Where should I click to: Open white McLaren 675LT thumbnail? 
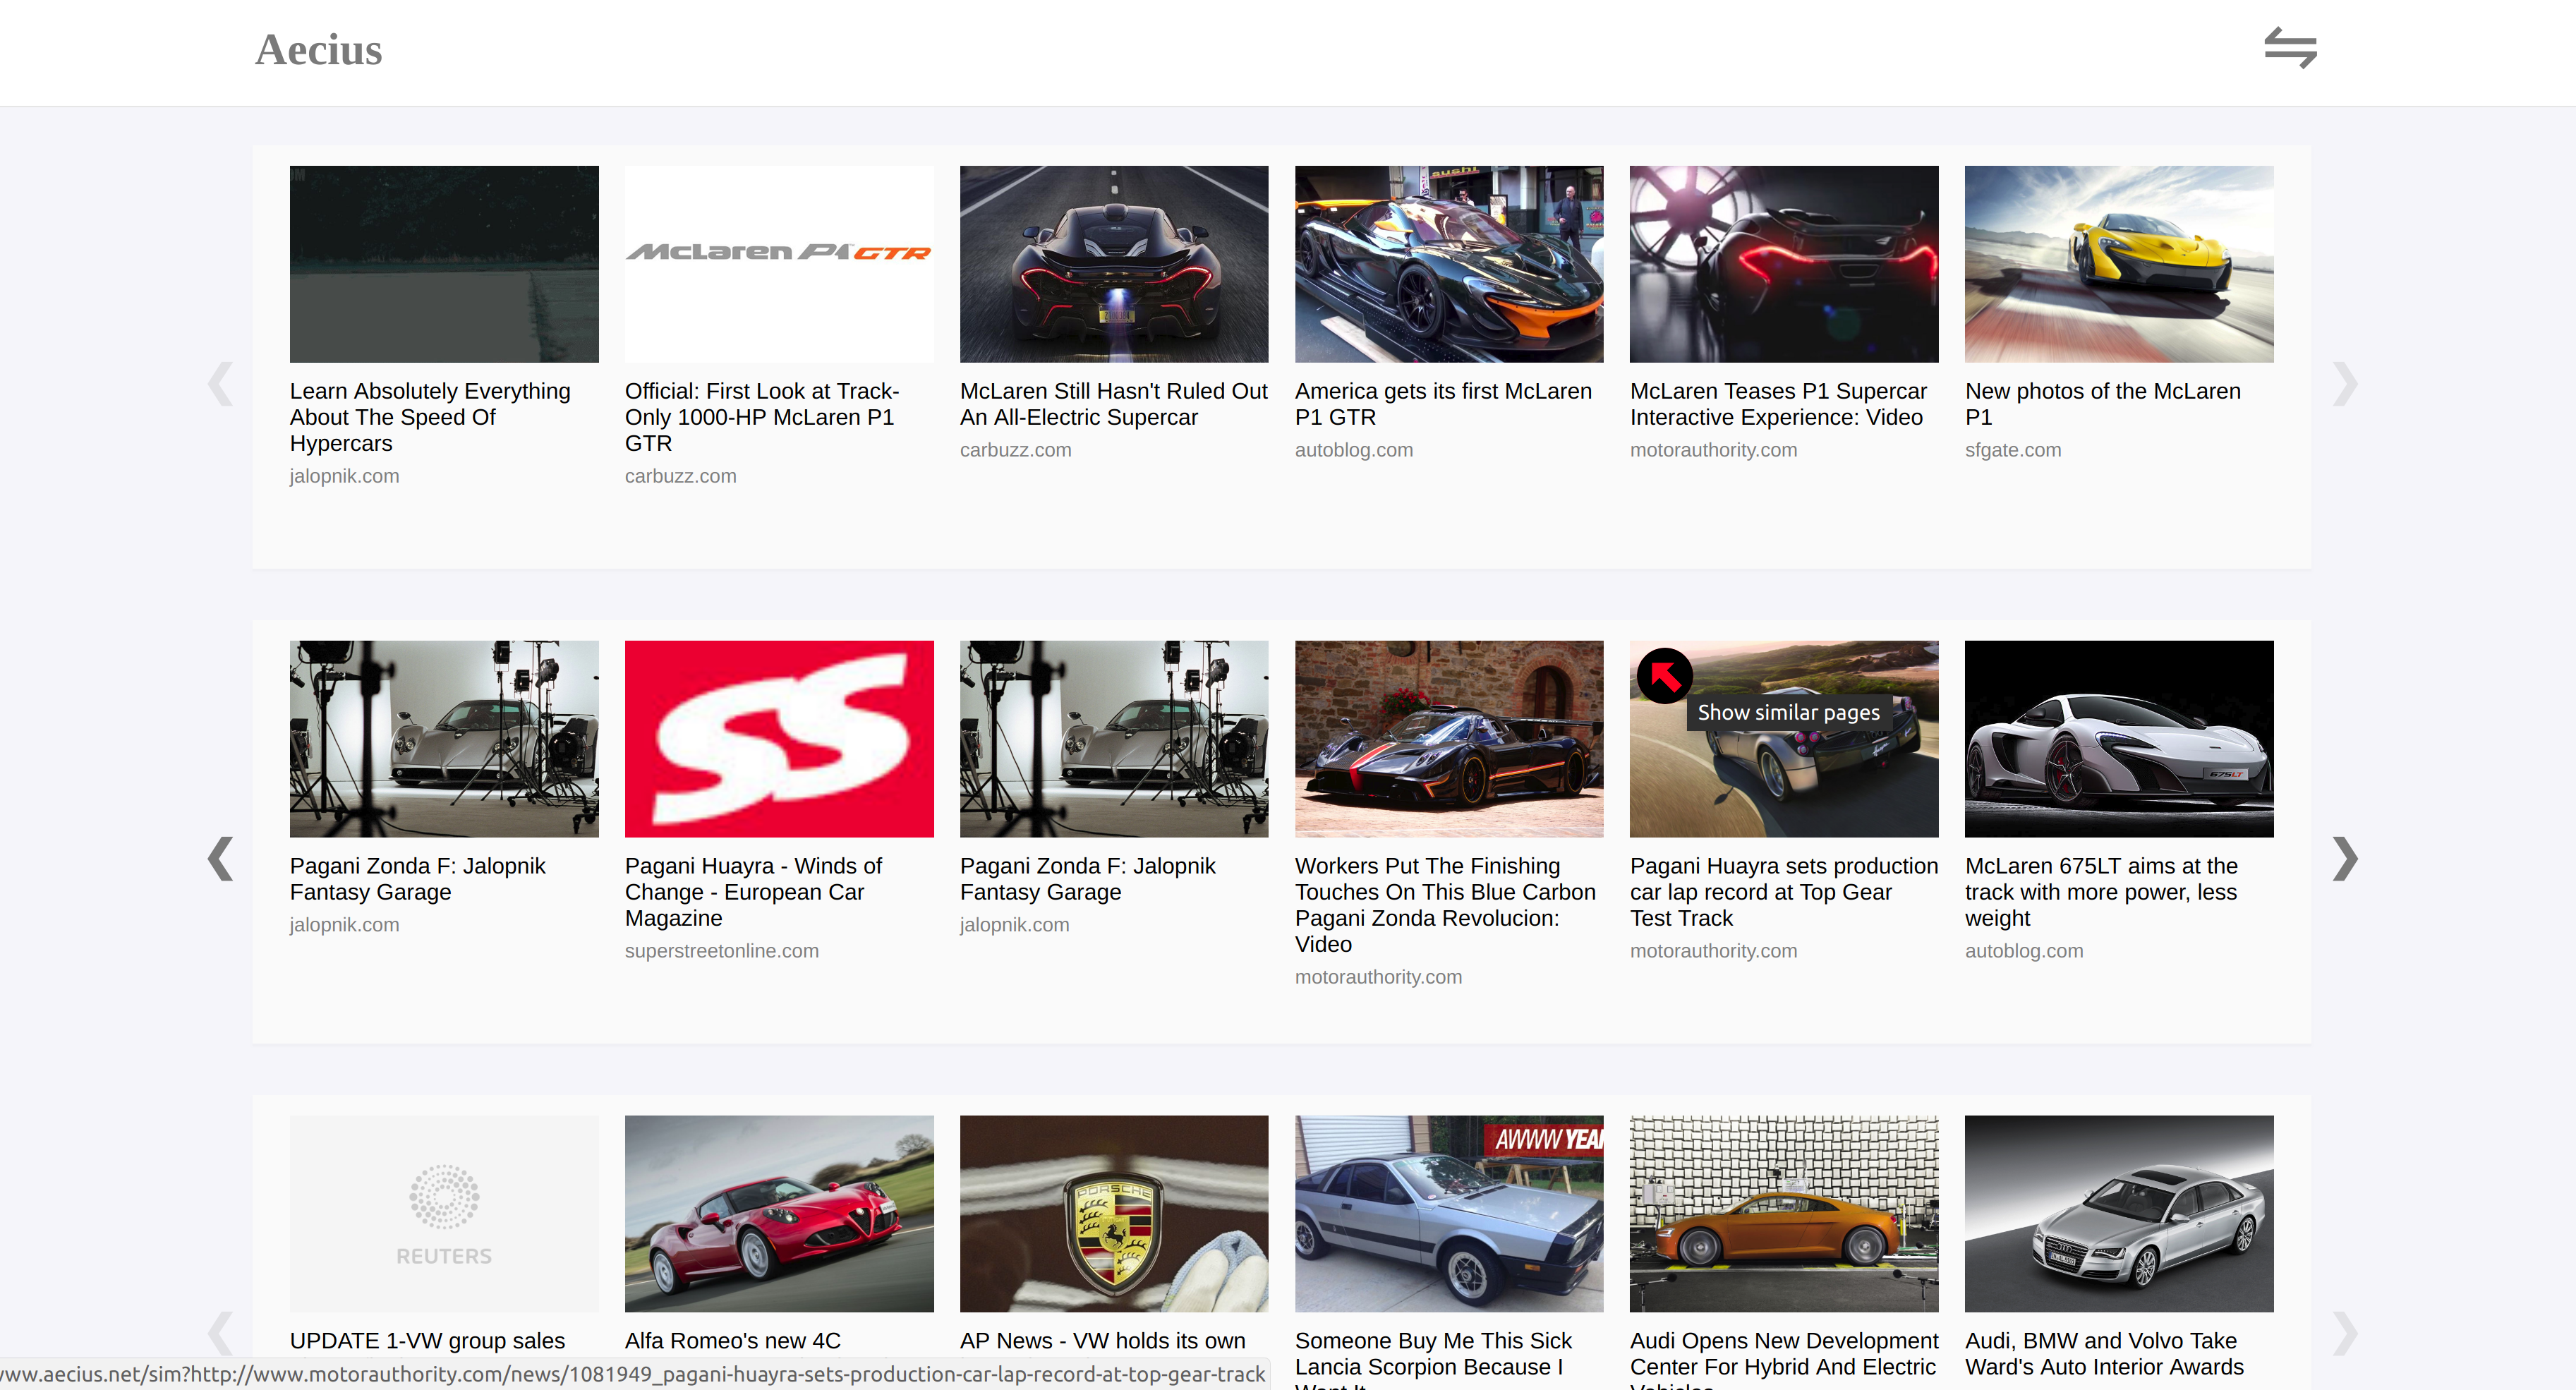pyautogui.click(x=2118, y=738)
